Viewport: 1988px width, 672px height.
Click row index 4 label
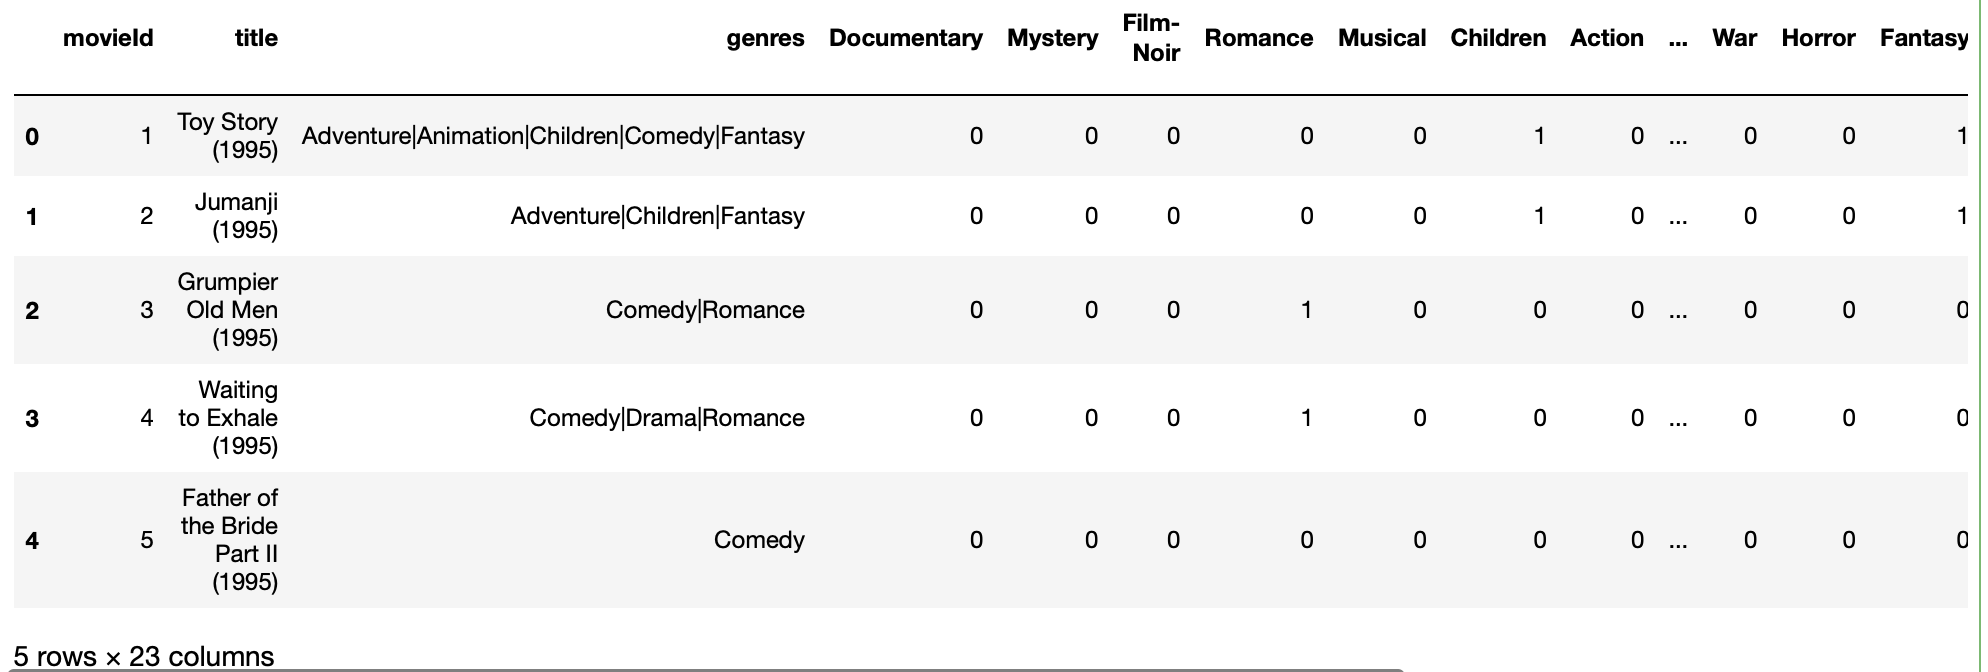tap(32, 541)
